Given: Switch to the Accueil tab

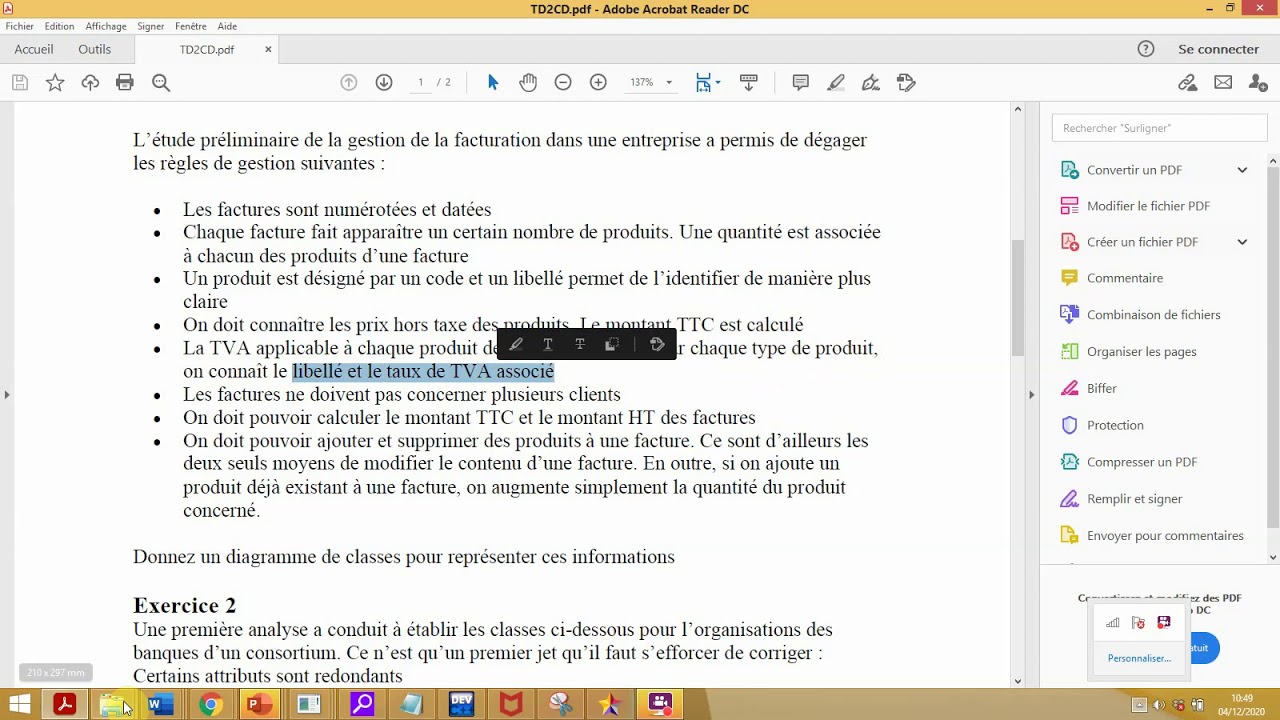Looking at the screenshot, I should tap(34, 49).
